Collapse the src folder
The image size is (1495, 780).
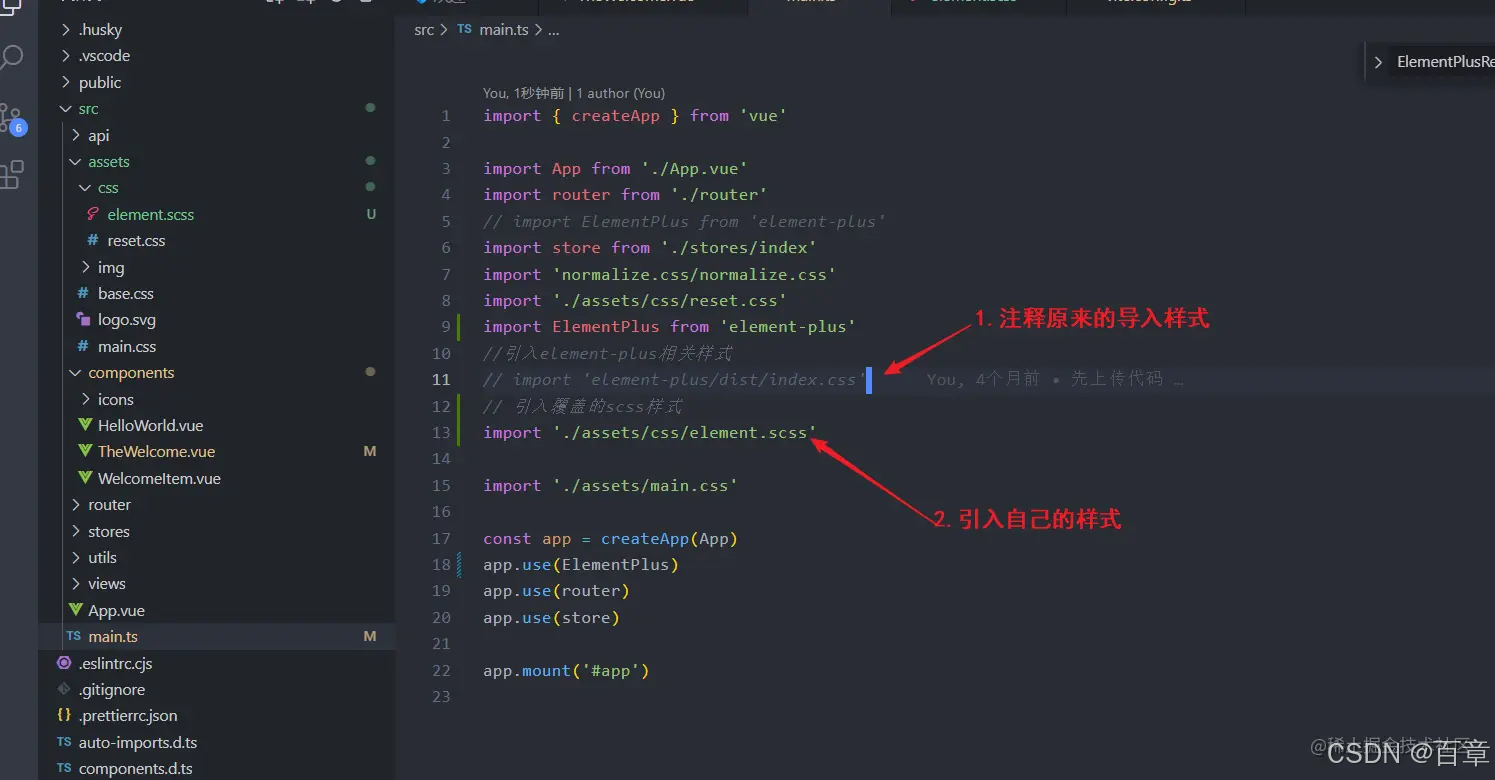[x=66, y=109]
